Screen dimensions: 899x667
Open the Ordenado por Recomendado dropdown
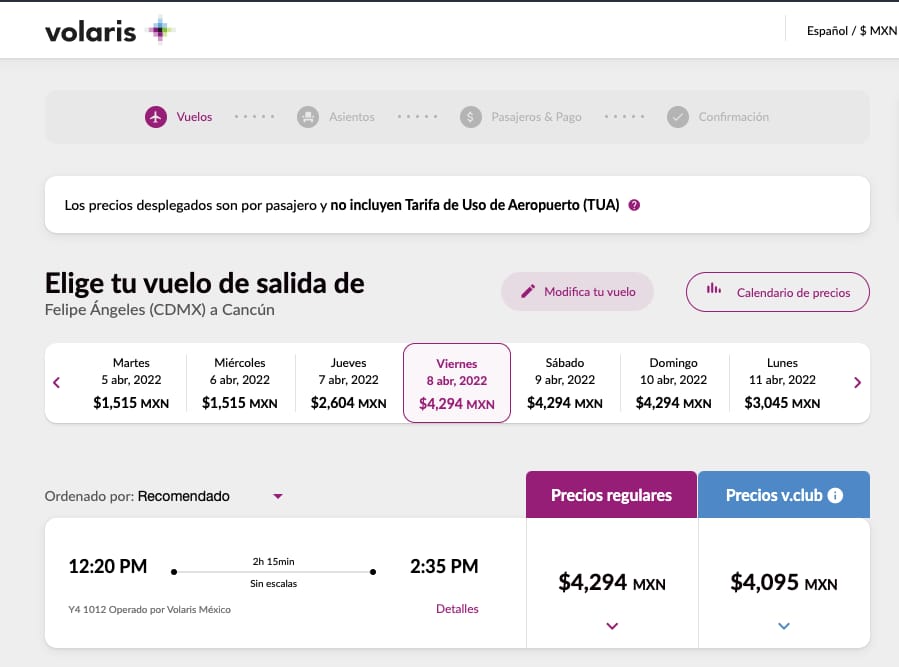pos(278,496)
